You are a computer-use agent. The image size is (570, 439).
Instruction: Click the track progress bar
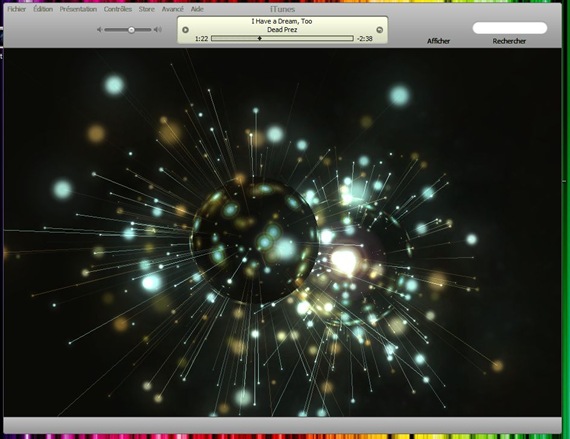(282, 38)
